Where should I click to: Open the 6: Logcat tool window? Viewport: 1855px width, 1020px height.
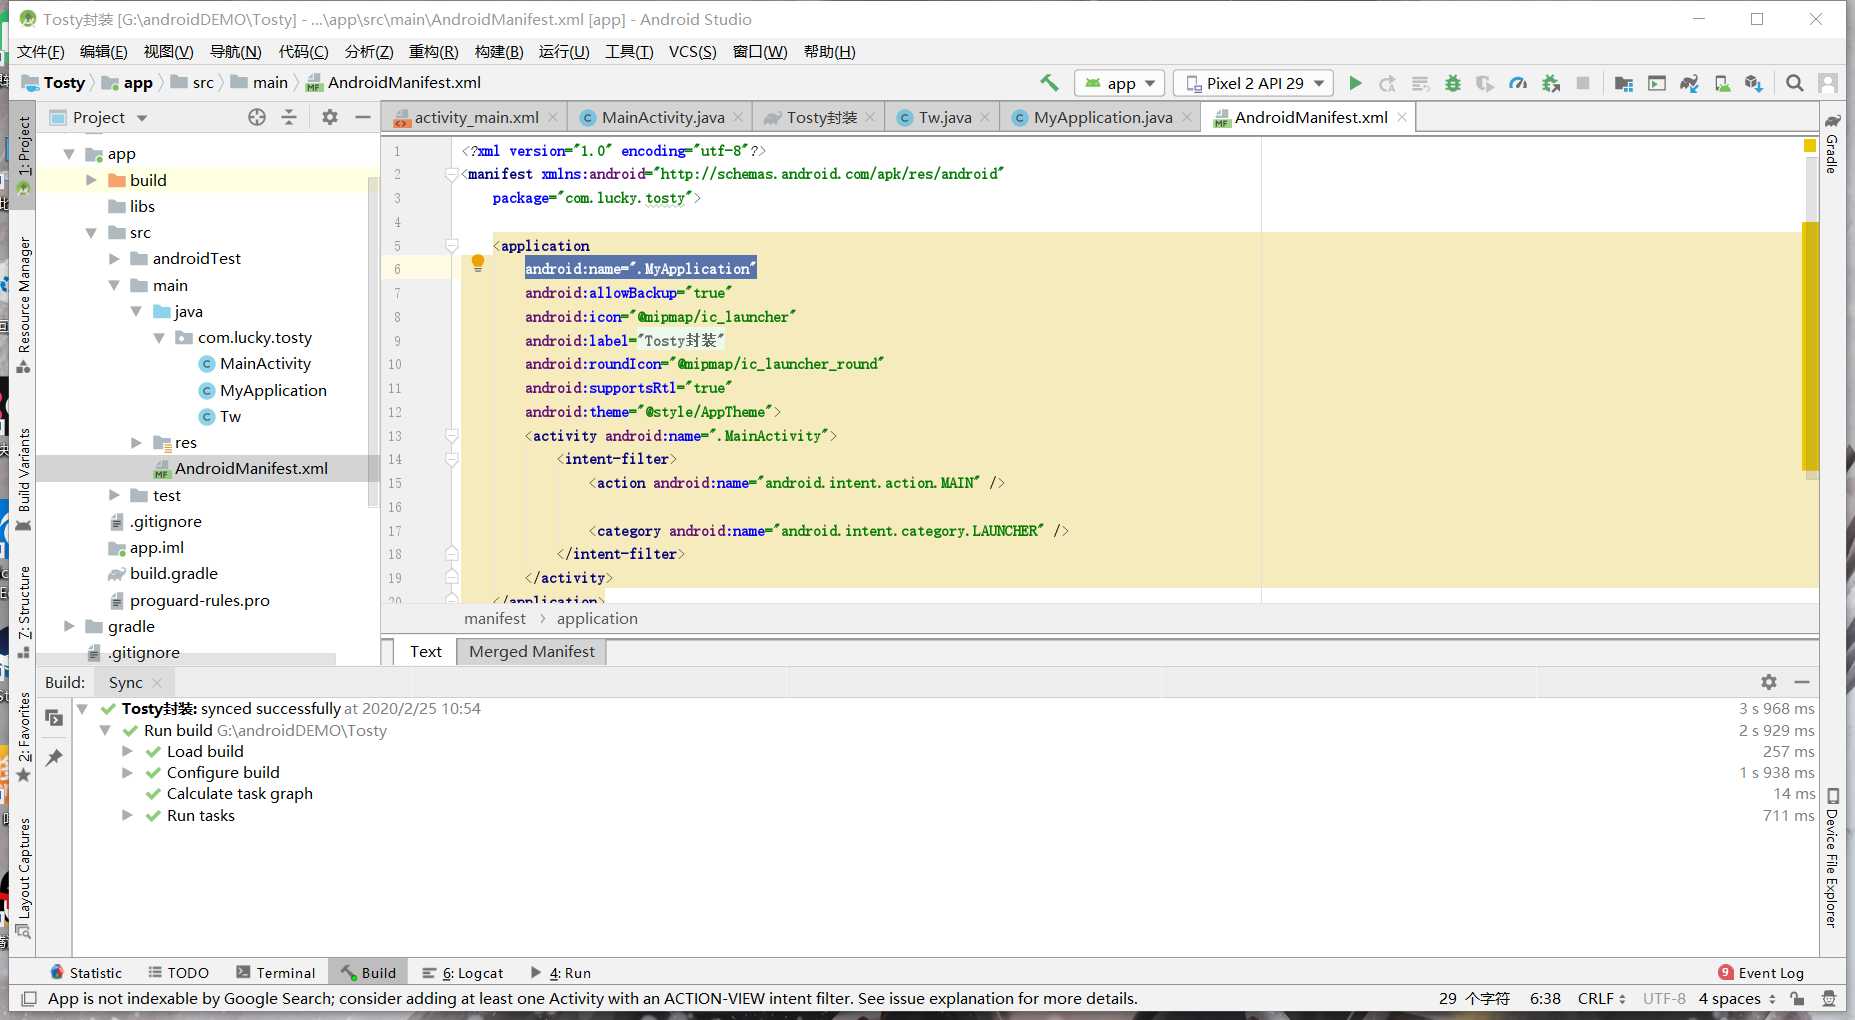click(462, 972)
